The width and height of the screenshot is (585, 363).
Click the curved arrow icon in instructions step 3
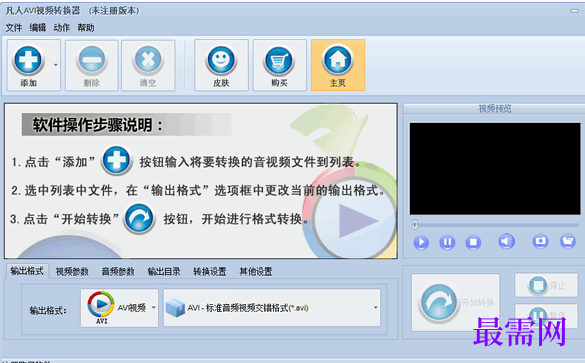[x=139, y=219]
